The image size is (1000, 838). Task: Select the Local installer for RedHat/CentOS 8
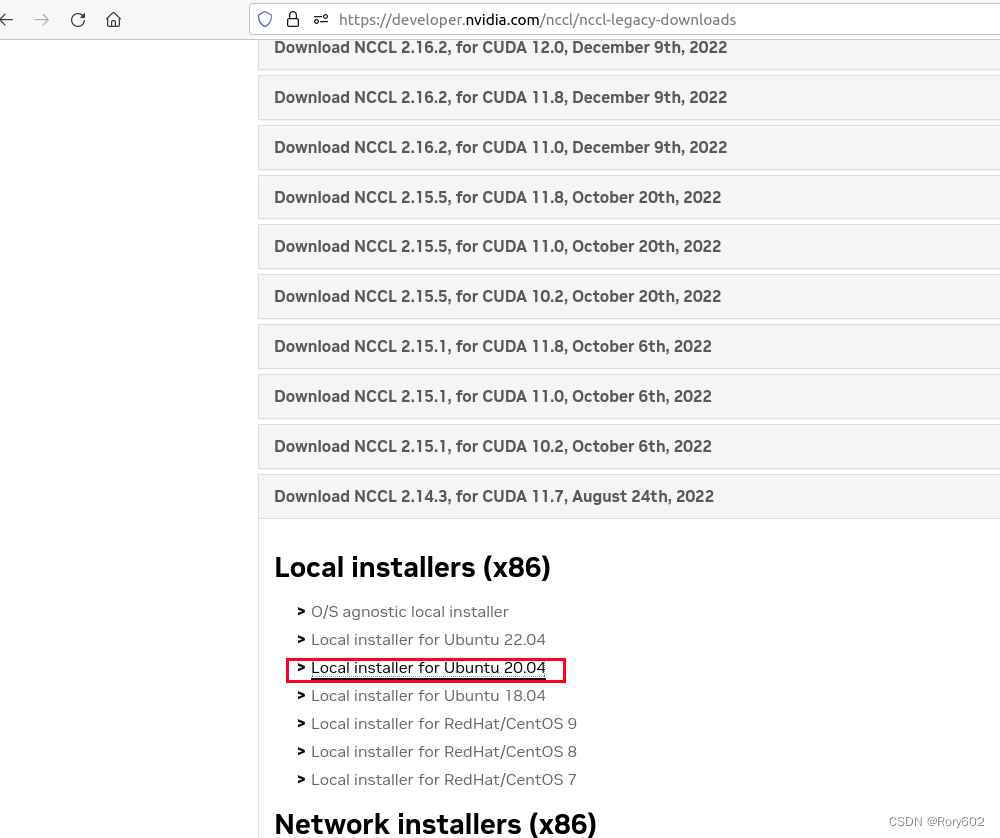click(x=444, y=751)
